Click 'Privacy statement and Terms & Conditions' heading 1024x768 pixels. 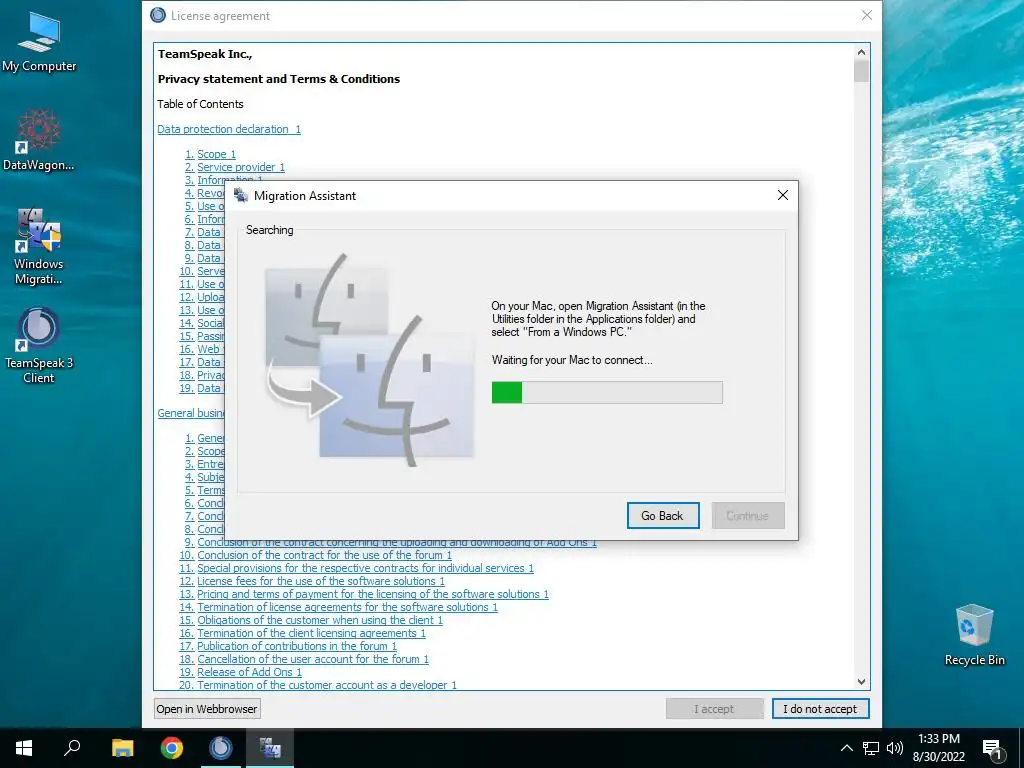[x=279, y=79]
